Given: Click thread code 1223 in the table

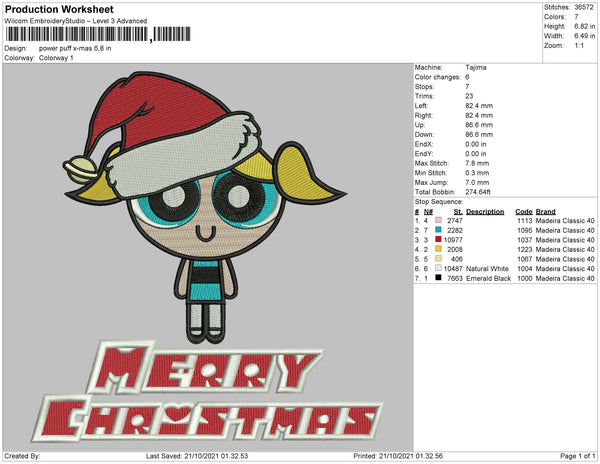Looking at the screenshot, I should [x=525, y=249].
